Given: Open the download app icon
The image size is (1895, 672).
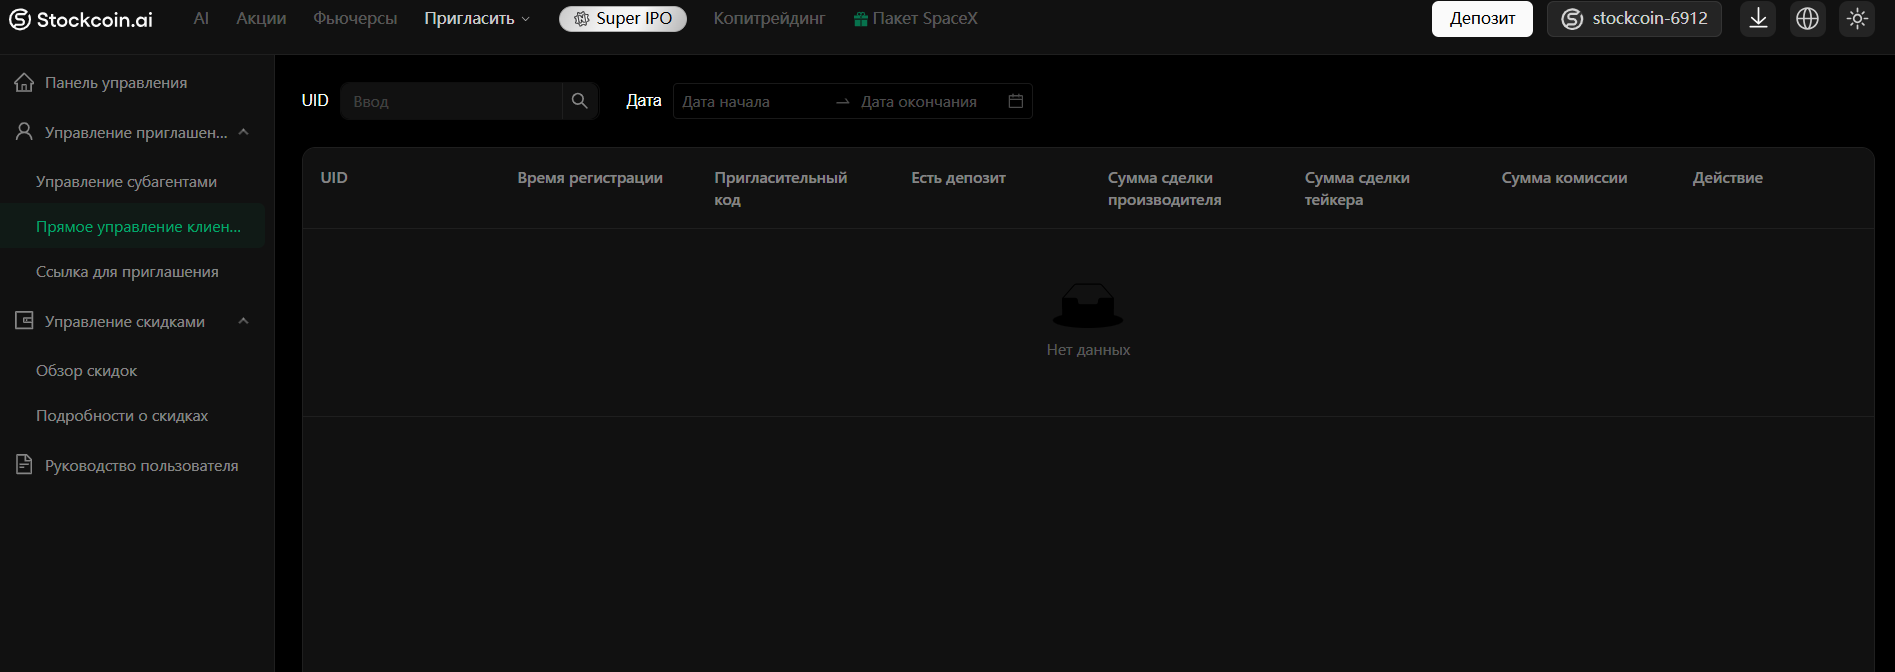Looking at the screenshot, I should tap(1758, 19).
